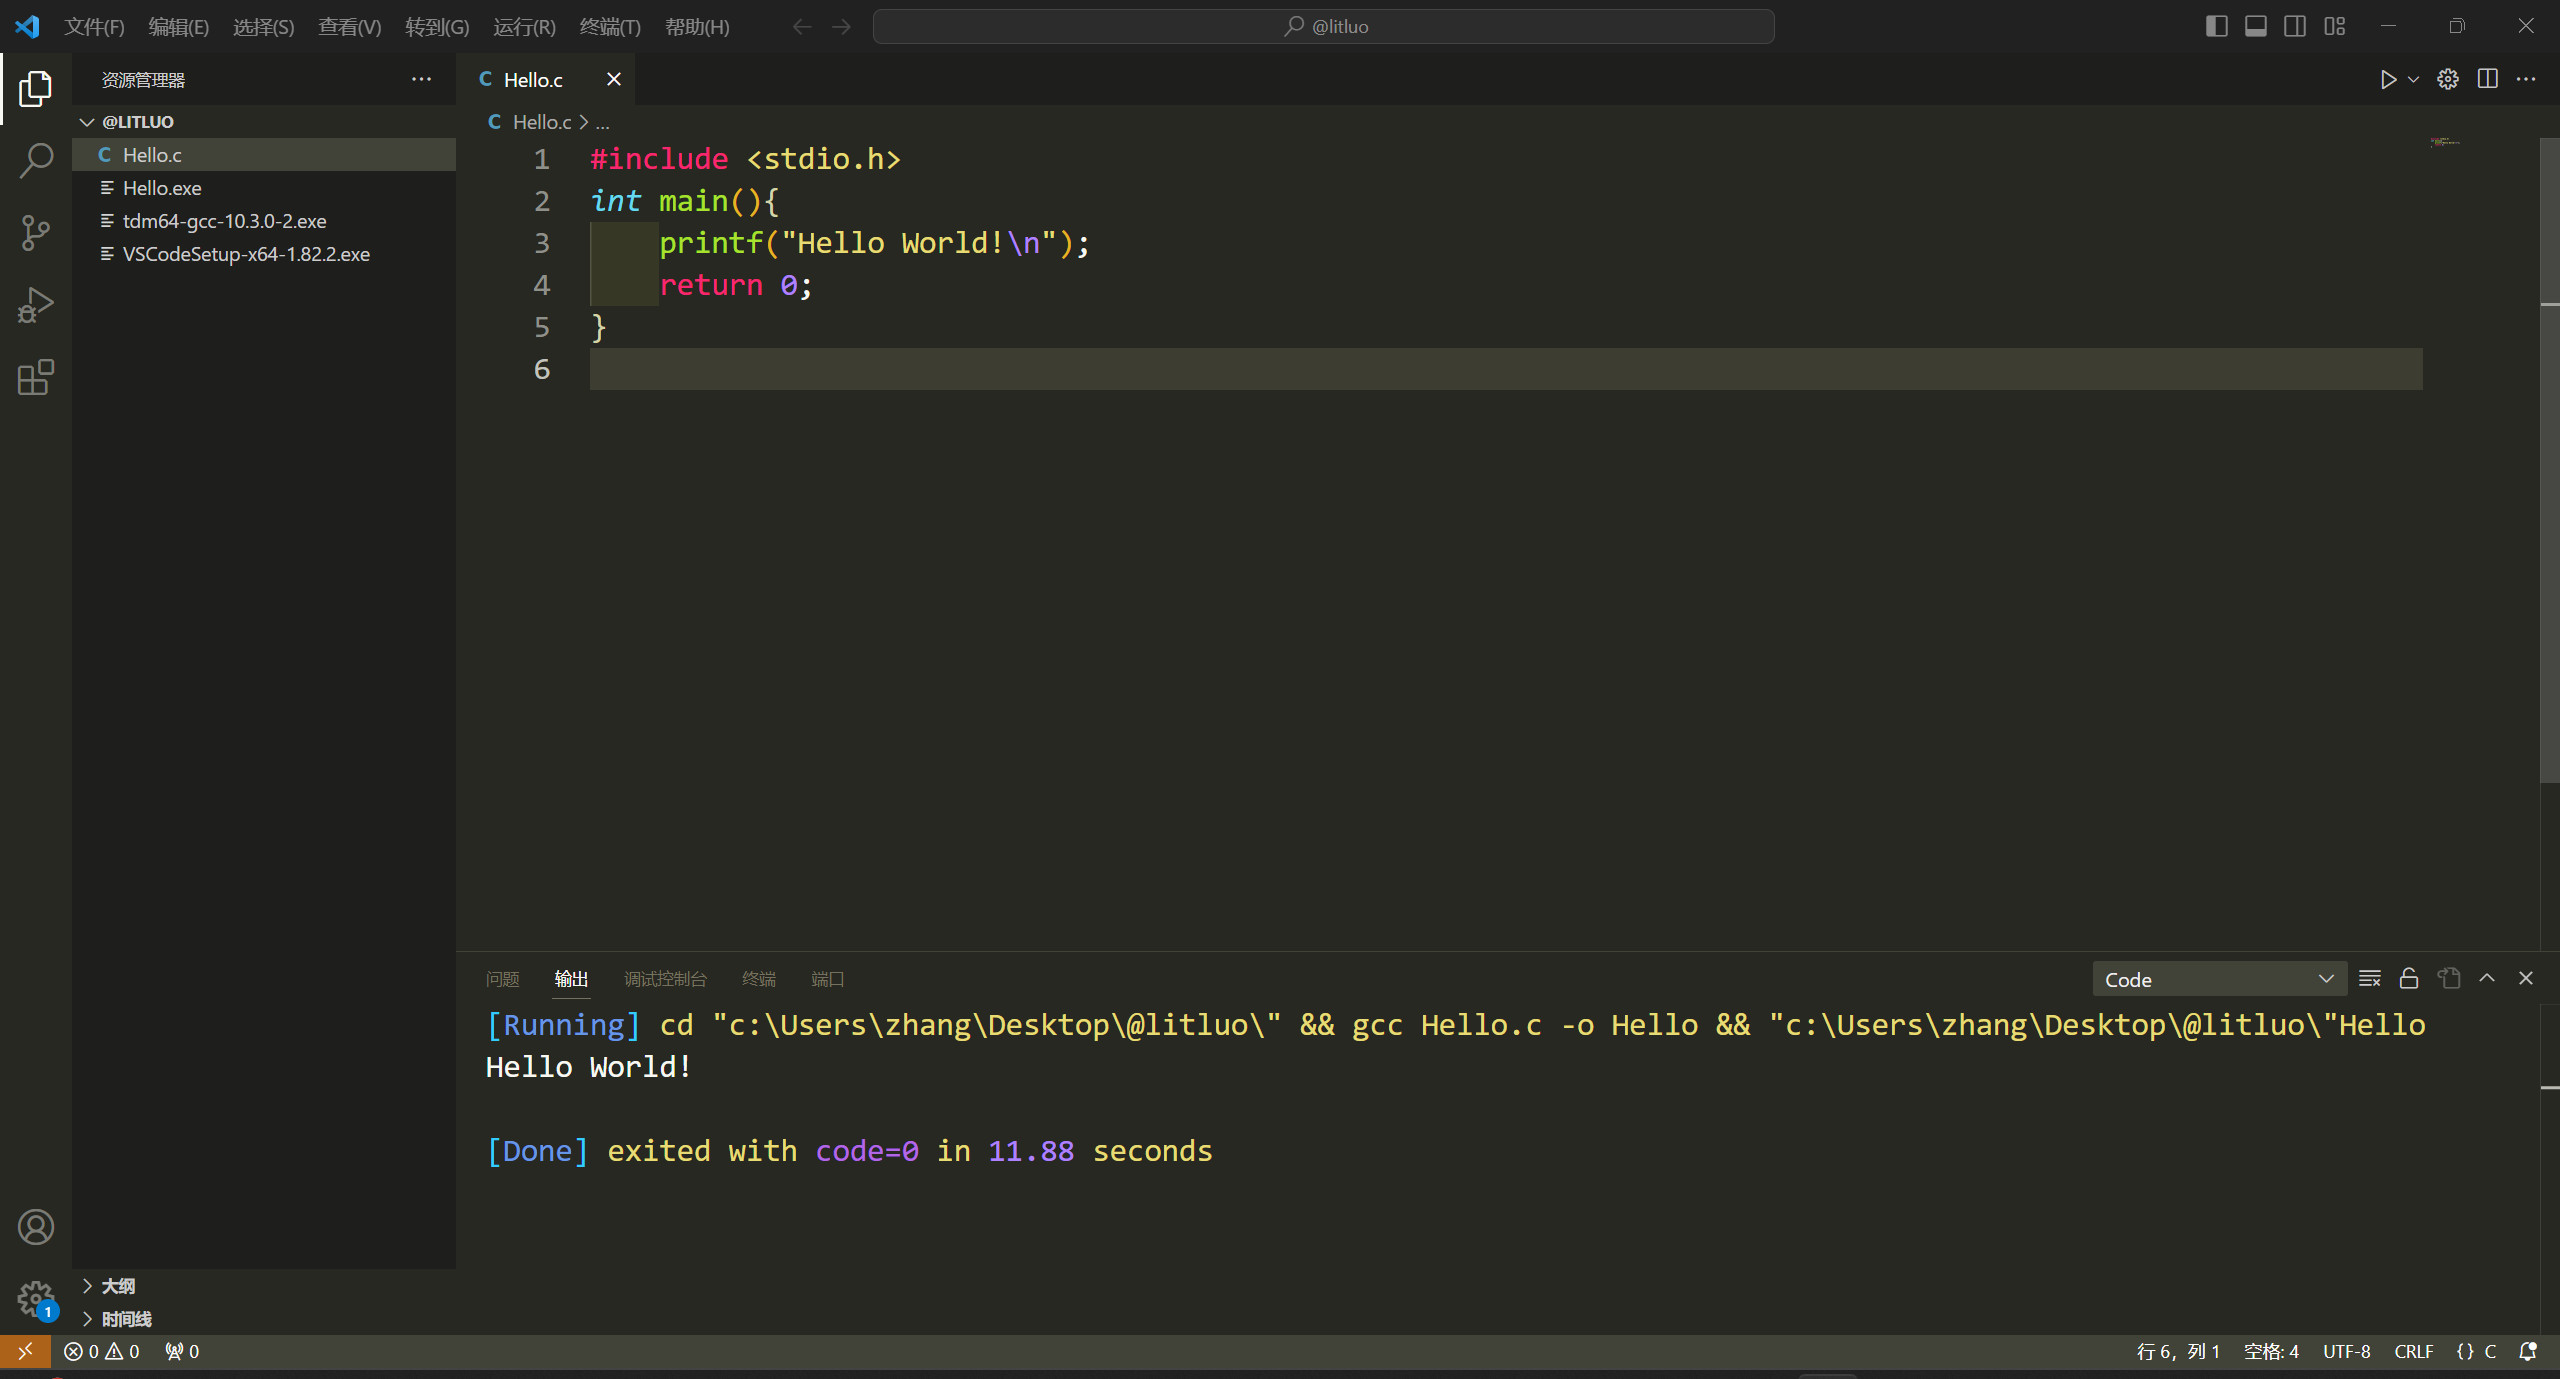Open the Search view in activity bar

pyautogui.click(x=36, y=161)
